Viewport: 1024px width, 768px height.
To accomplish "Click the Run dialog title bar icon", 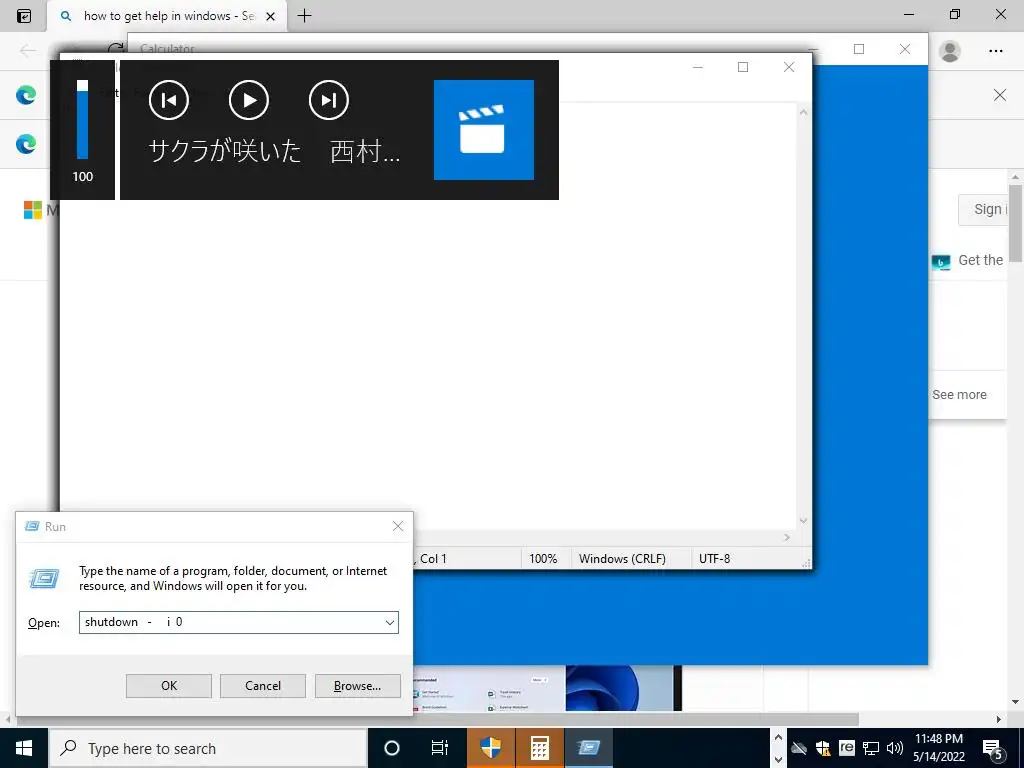I will point(32,526).
